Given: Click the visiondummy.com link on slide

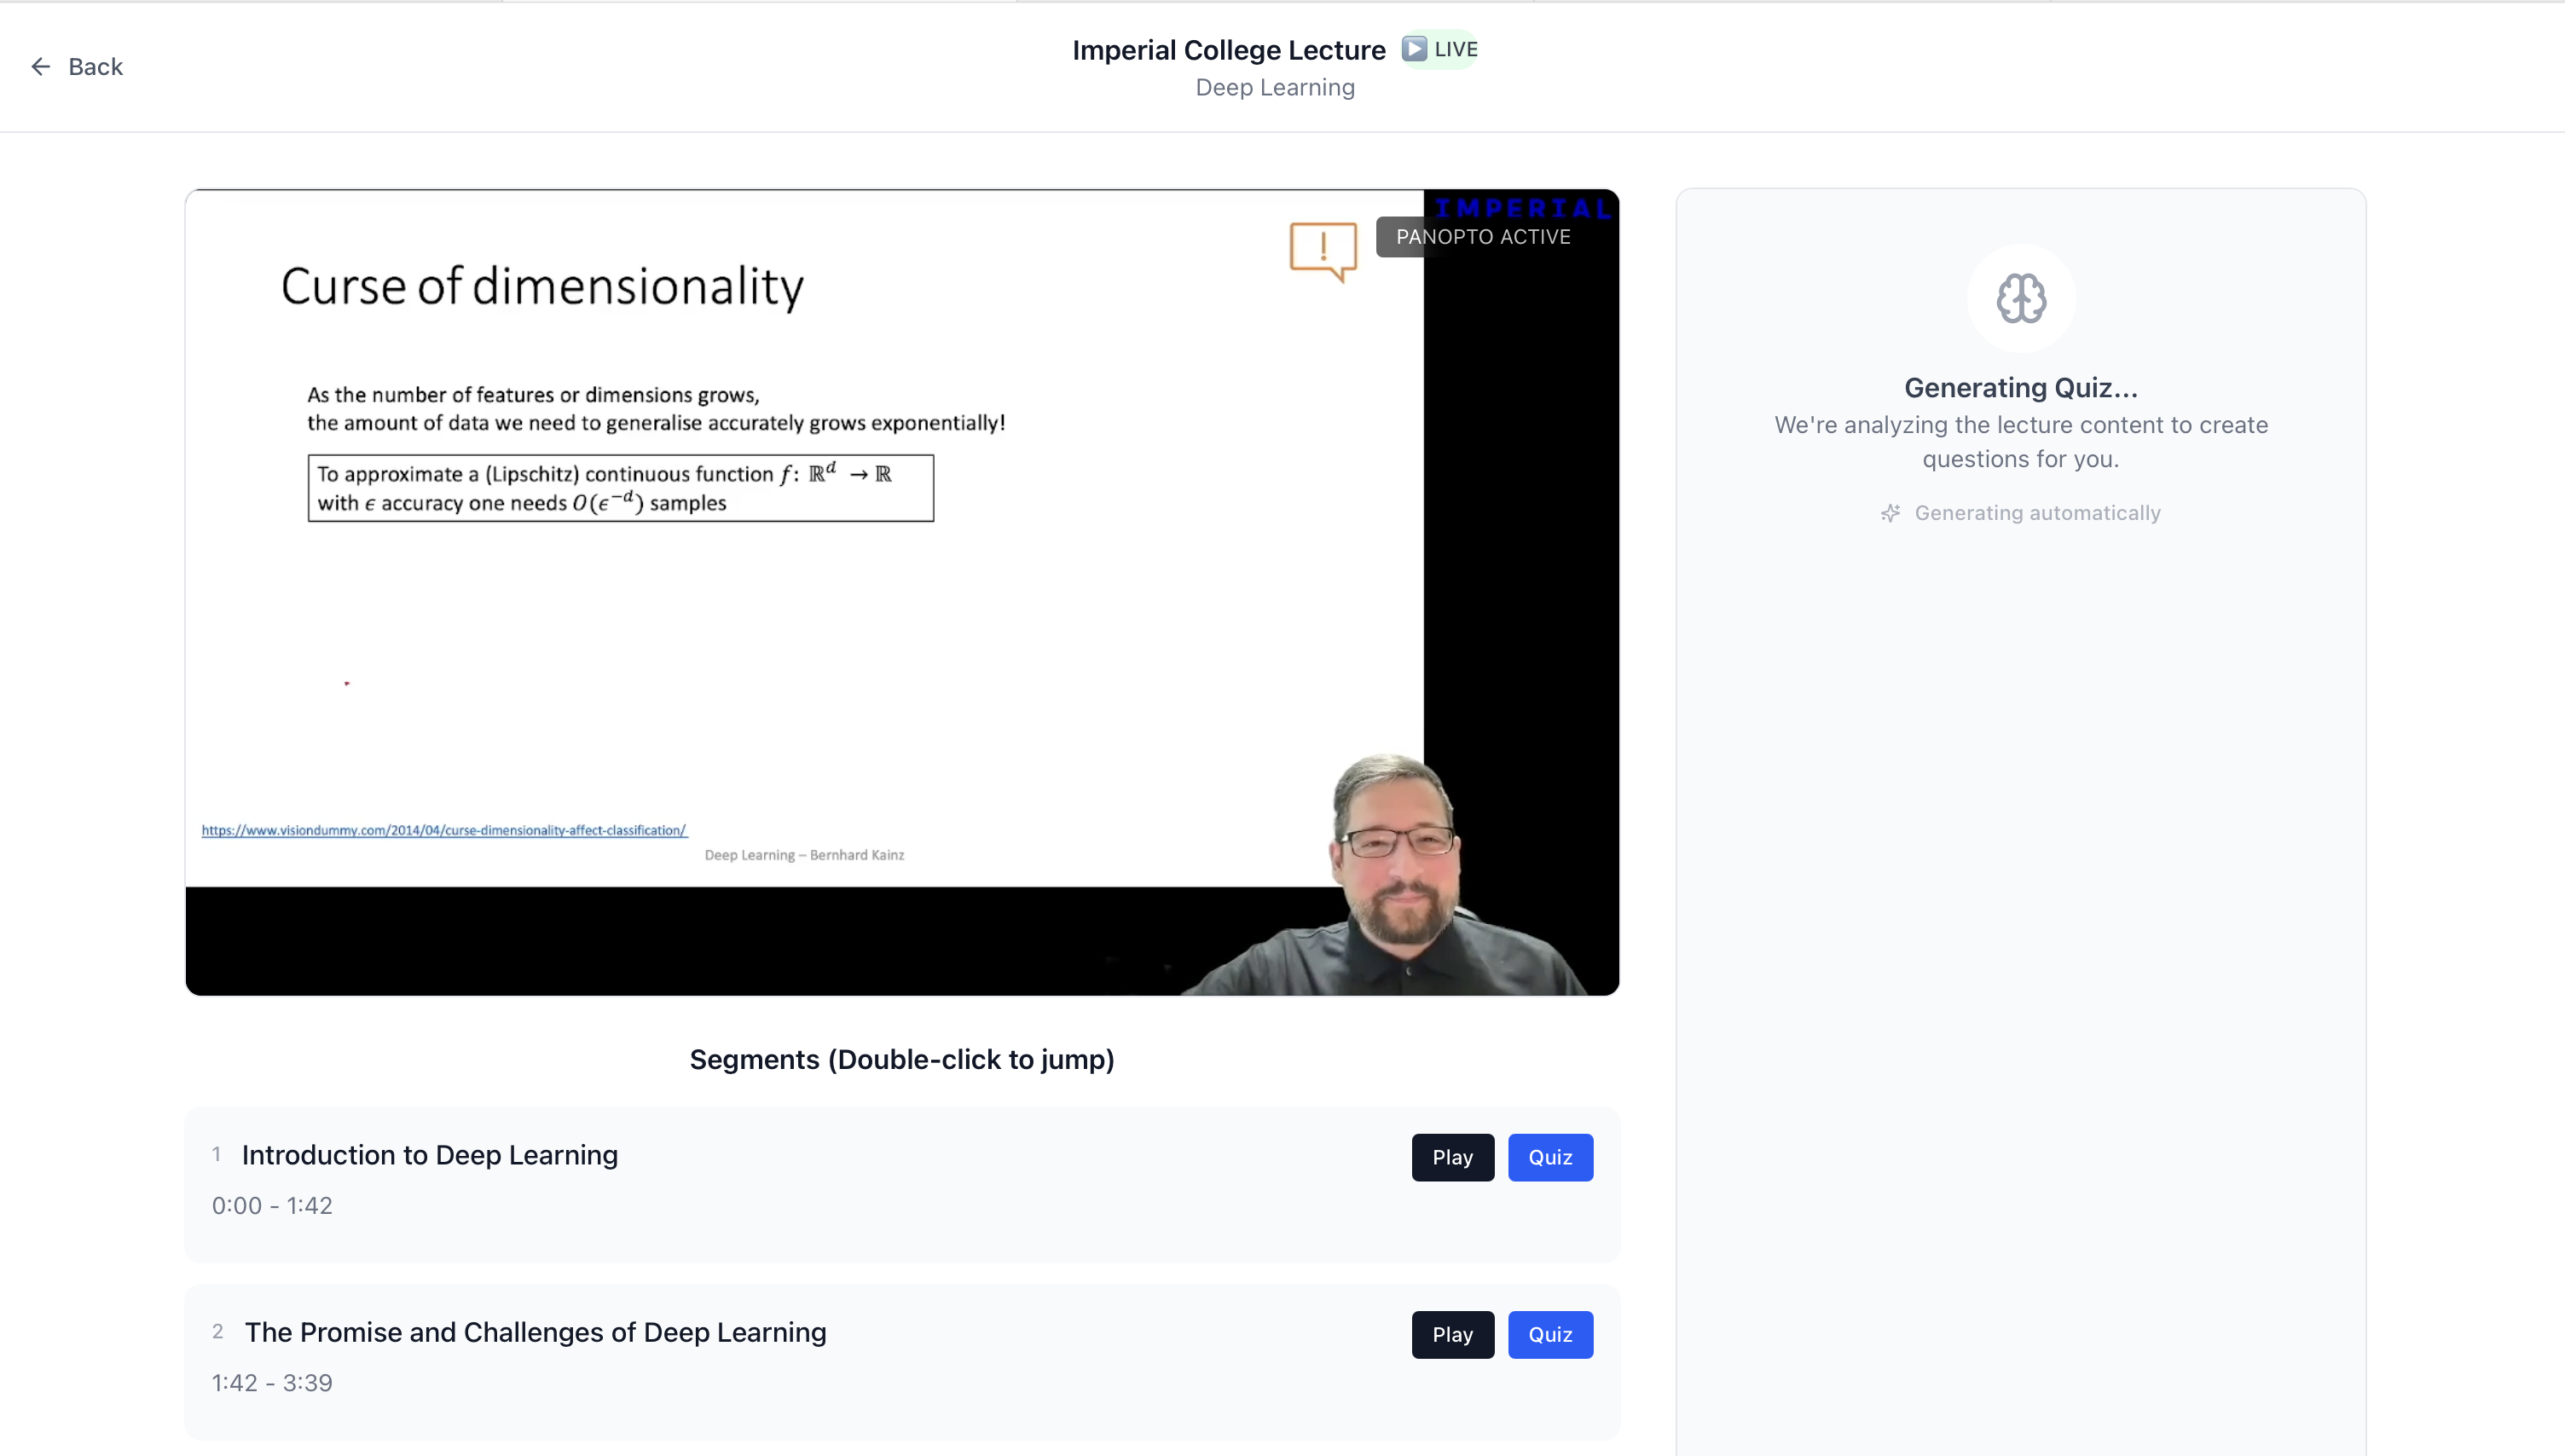Looking at the screenshot, I should (x=444, y=830).
